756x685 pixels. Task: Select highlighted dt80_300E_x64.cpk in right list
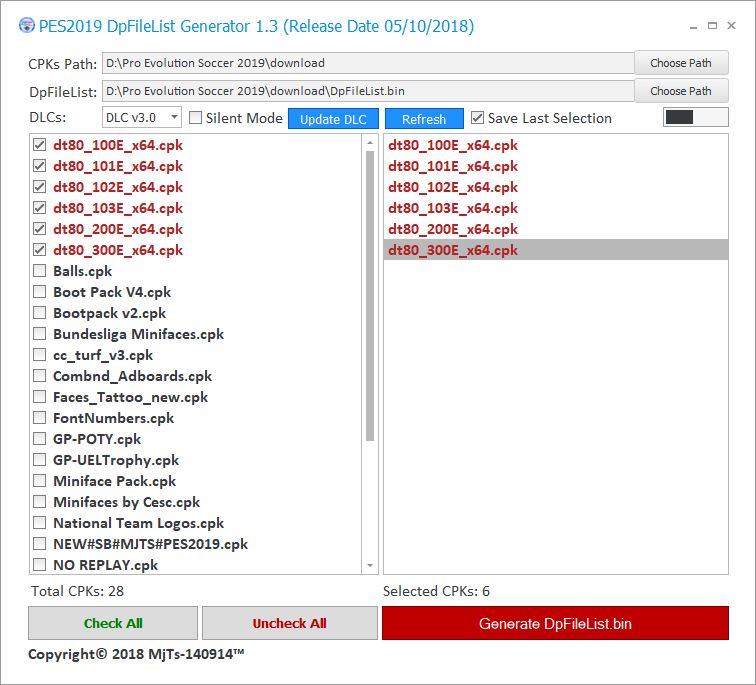coord(555,250)
